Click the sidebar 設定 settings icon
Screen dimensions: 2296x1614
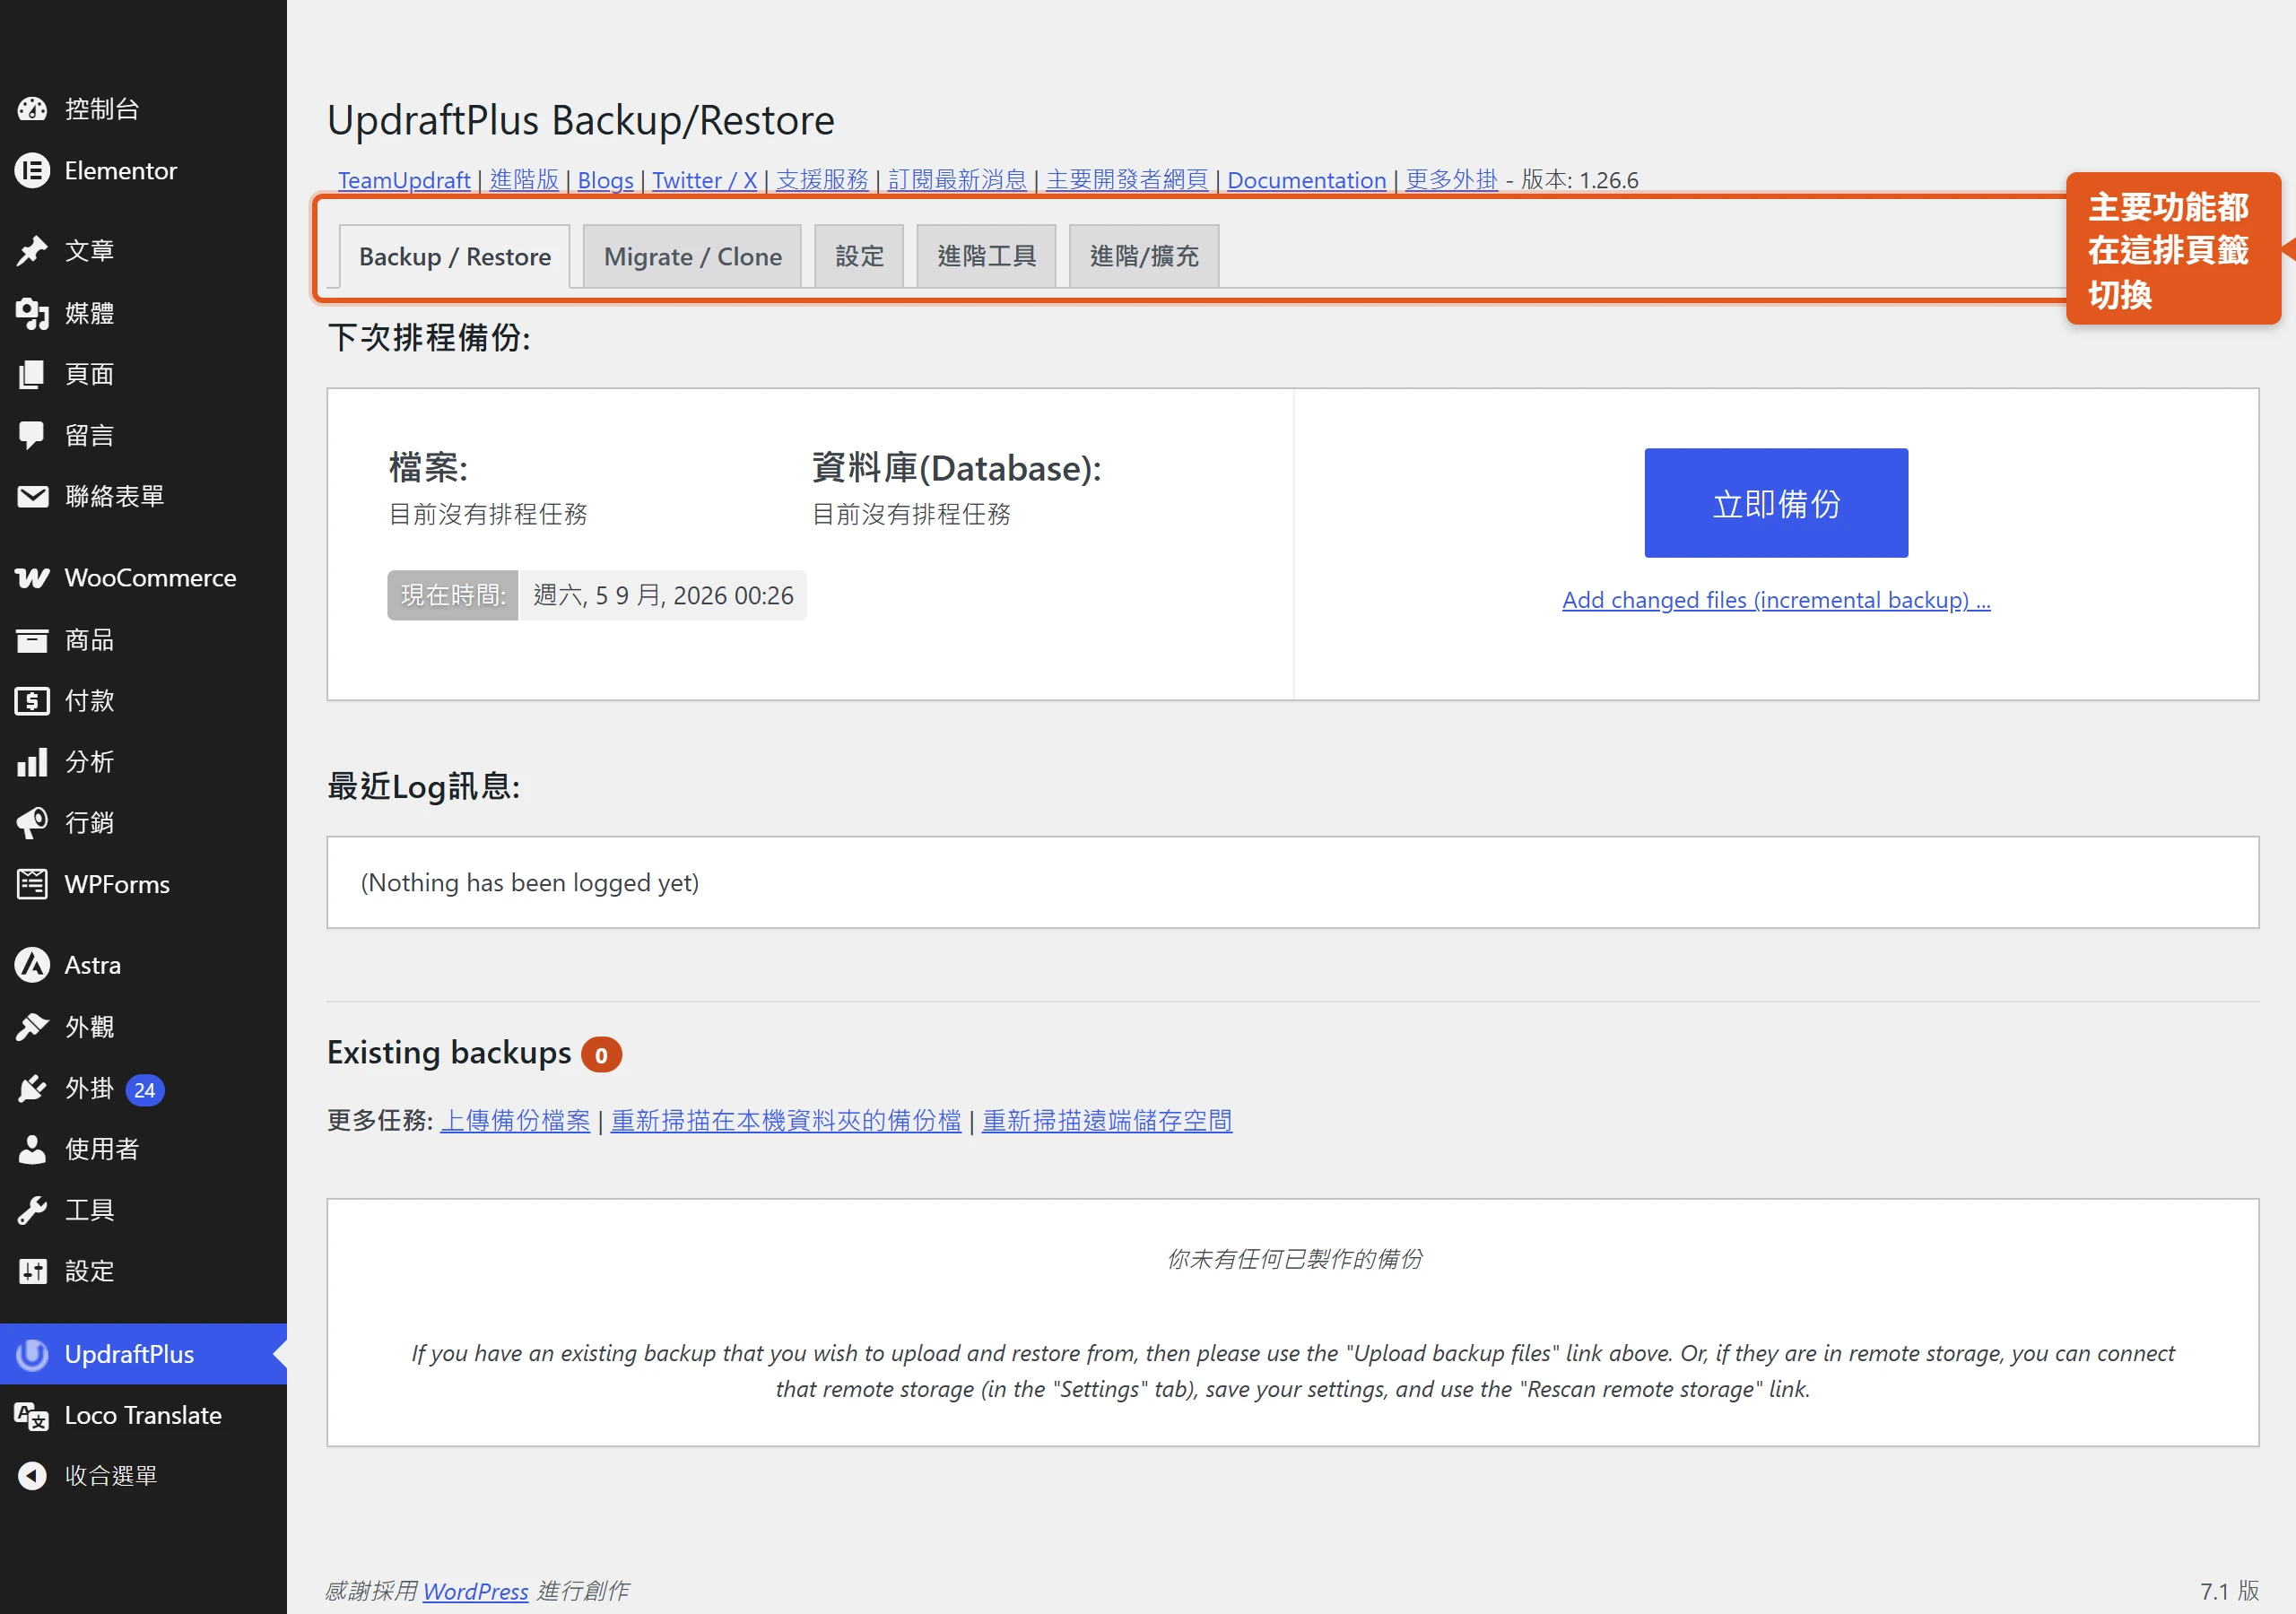click(x=32, y=1271)
